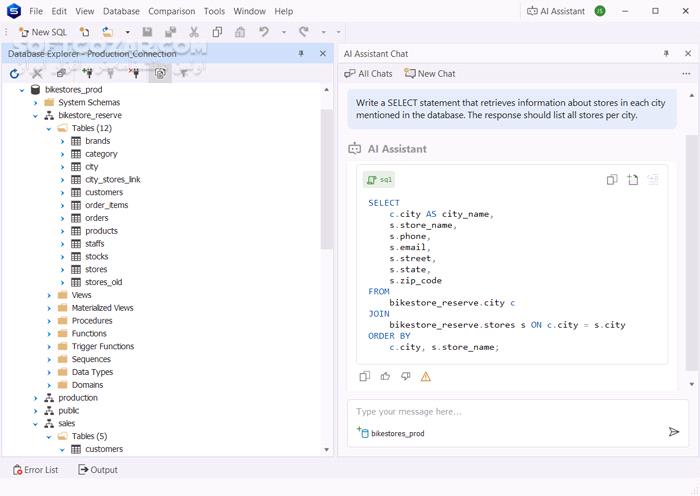The width and height of the screenshot is (700, 496).
Task: Toggle the highlighted script icon in Explorer toolbar
Action: click(x=160, y=73)
